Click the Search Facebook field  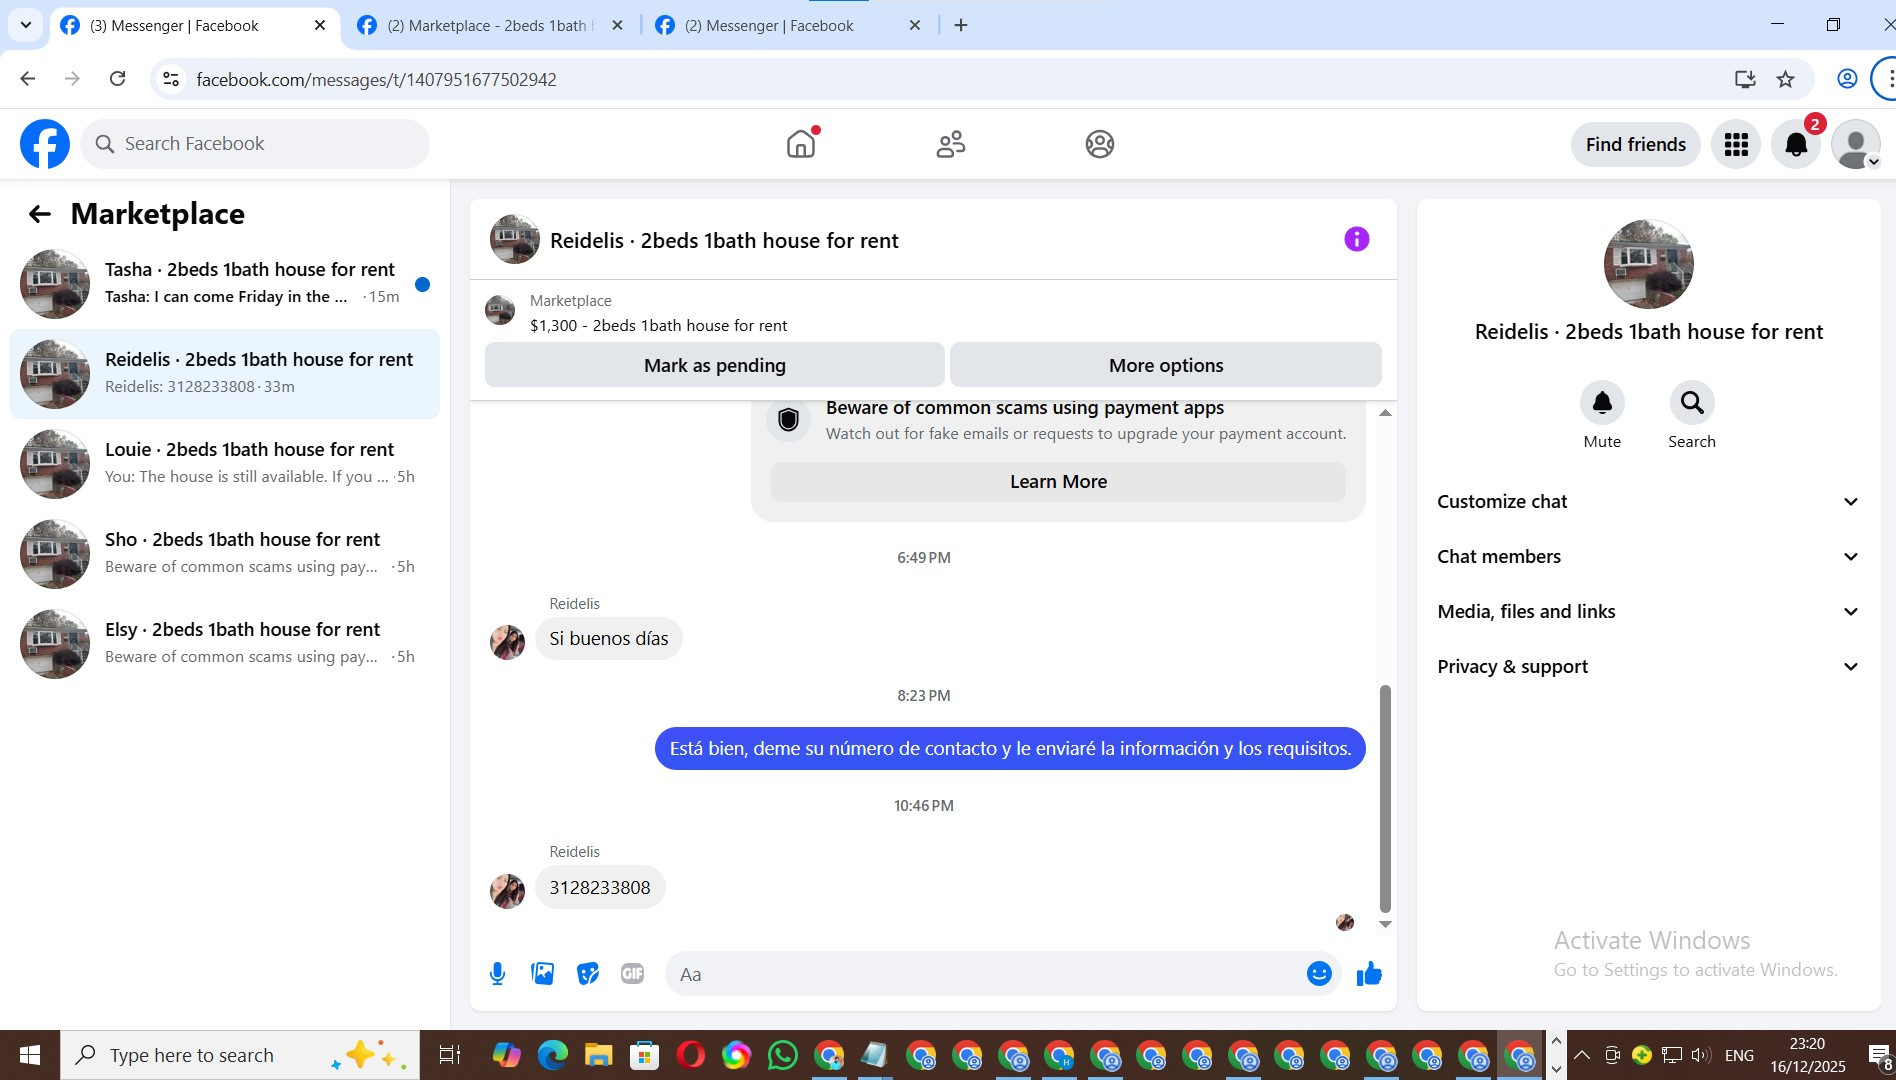tap(255, 144)
